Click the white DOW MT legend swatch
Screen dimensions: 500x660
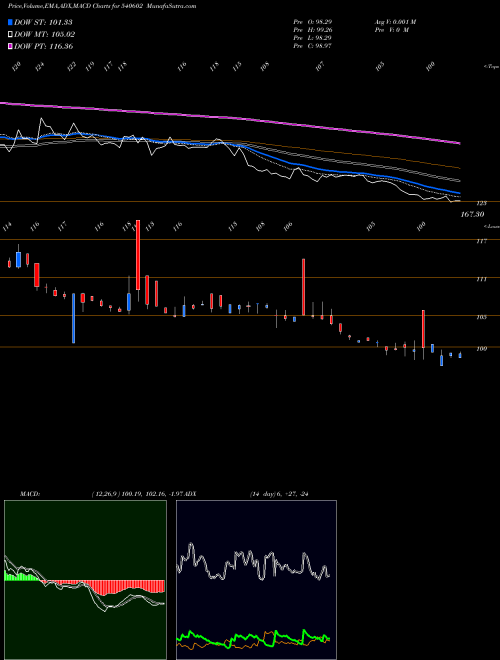(11, 35)
